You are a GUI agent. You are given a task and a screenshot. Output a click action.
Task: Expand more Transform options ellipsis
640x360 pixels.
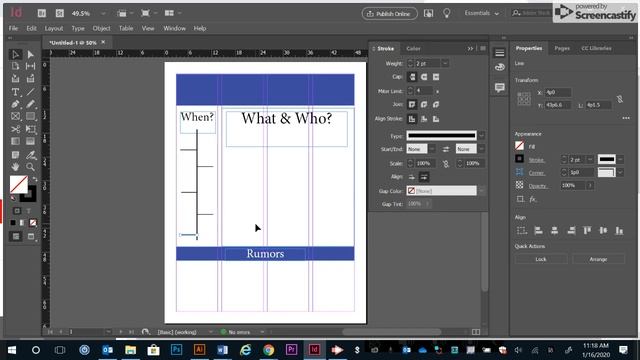click(x=626, y=118)
